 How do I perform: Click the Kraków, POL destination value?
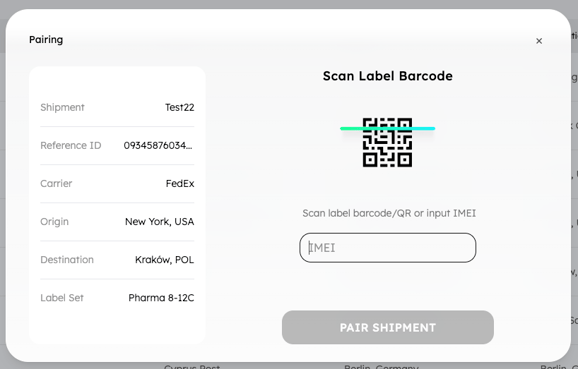click(164, 260)
